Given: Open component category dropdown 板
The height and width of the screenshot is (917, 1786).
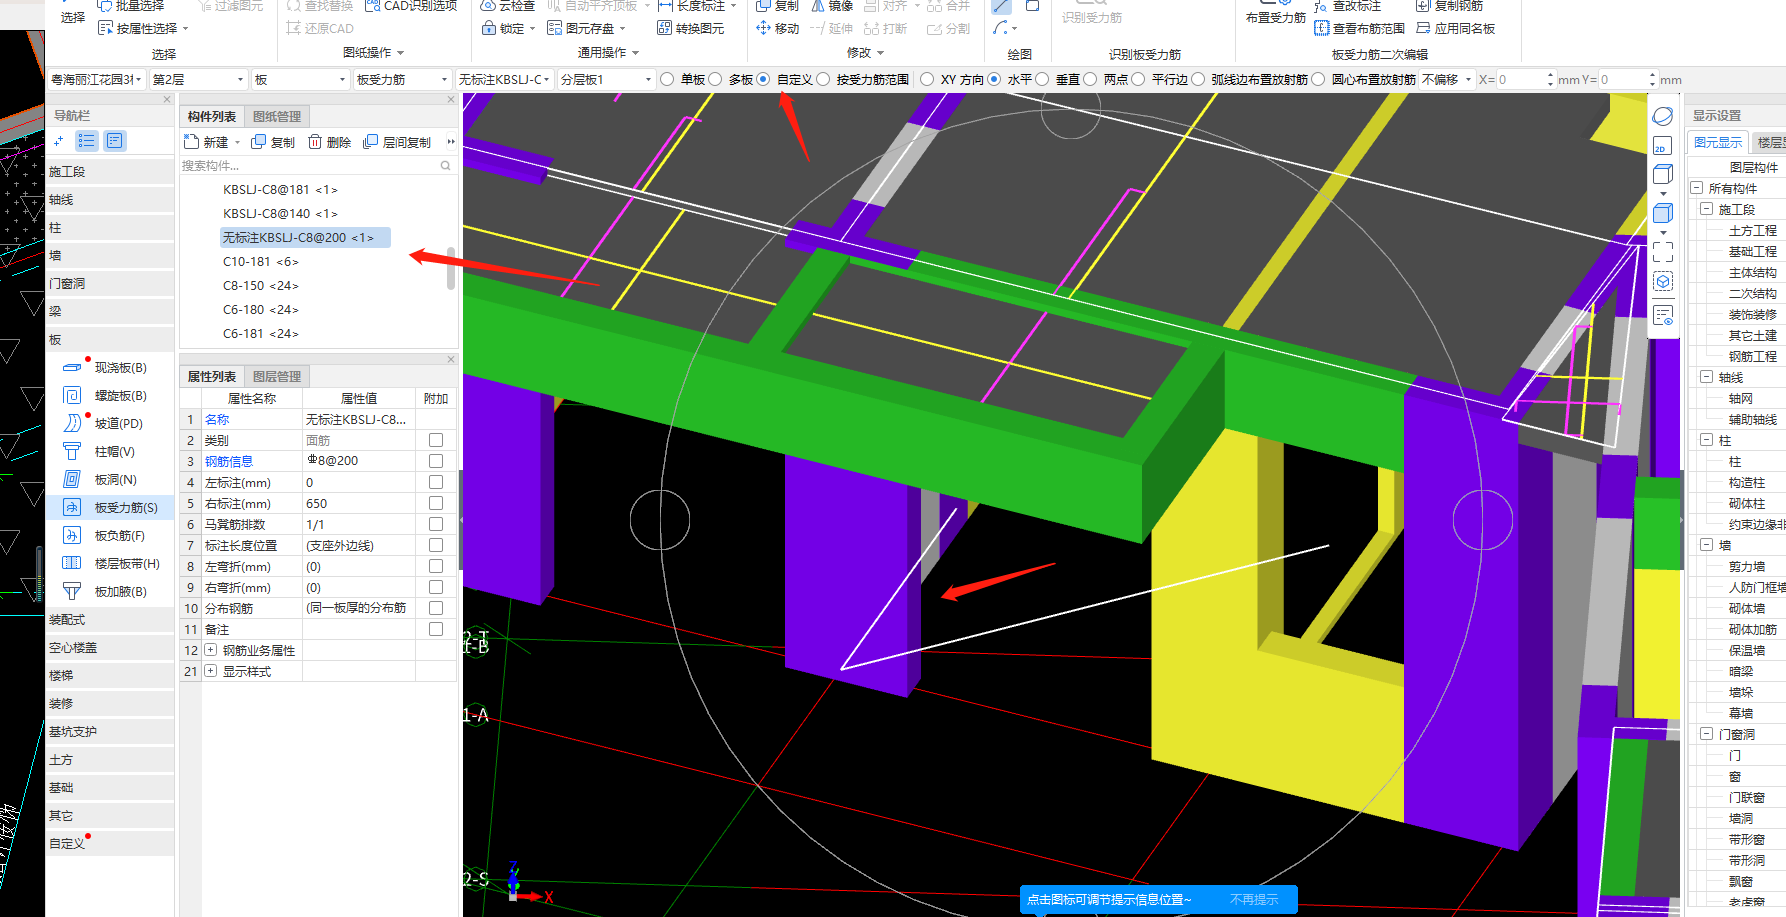Looking at the screenshot, I should coord(300,79).
